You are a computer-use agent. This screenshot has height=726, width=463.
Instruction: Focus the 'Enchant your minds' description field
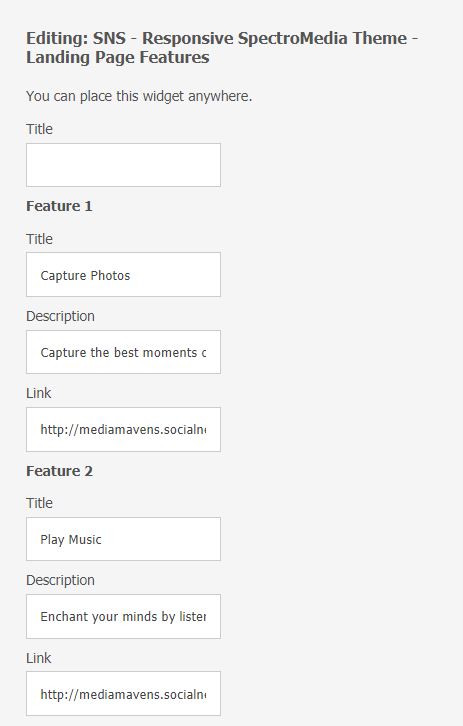pyautogui.click(x=123, y=617)
